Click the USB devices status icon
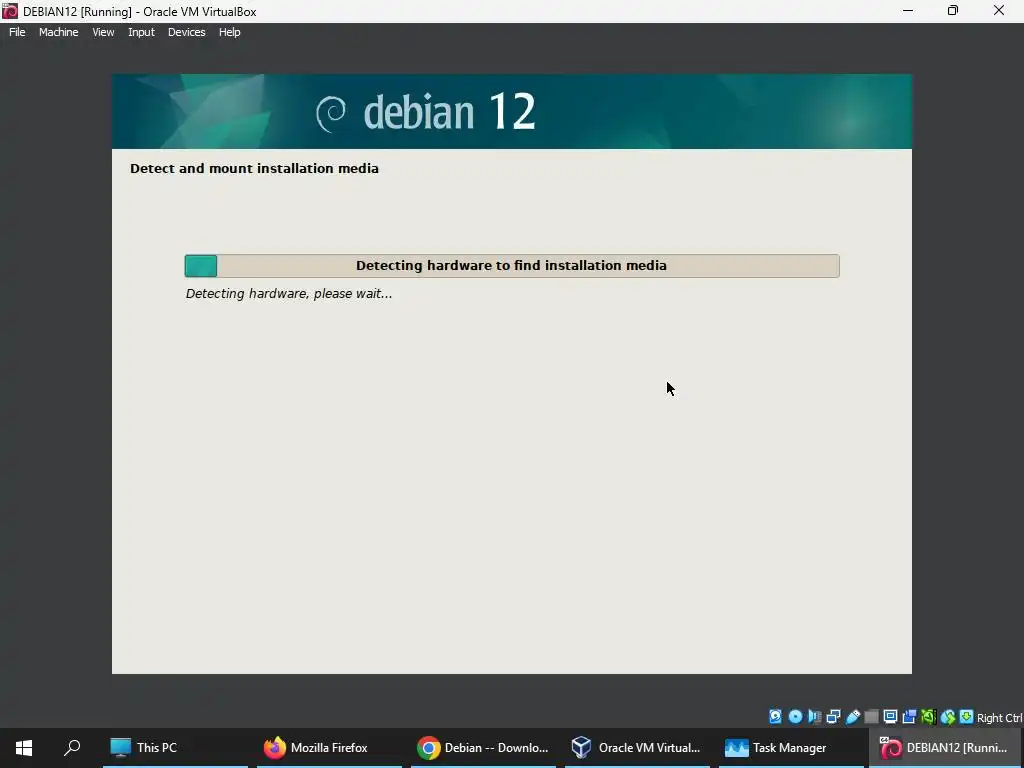Image resolution: width=1024 pixels, height=768 pixels. (x=853, y=716)
